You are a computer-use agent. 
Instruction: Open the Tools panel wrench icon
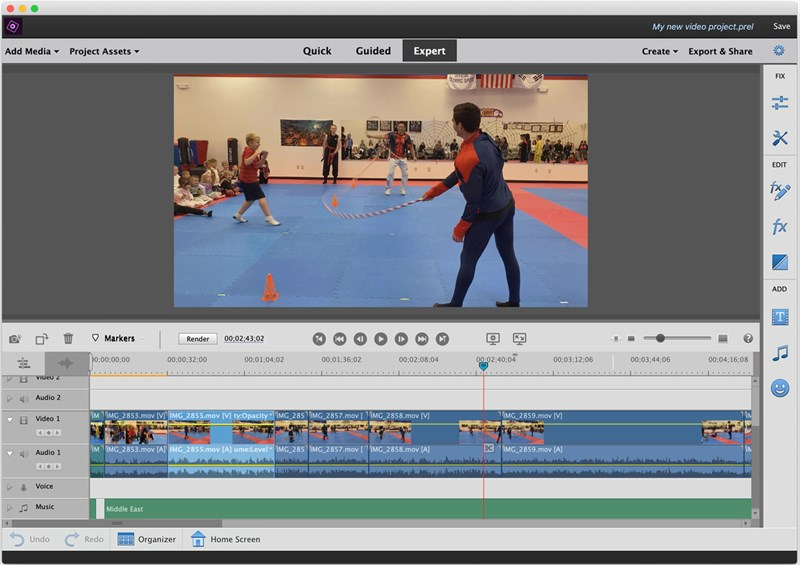click(780, 138)
